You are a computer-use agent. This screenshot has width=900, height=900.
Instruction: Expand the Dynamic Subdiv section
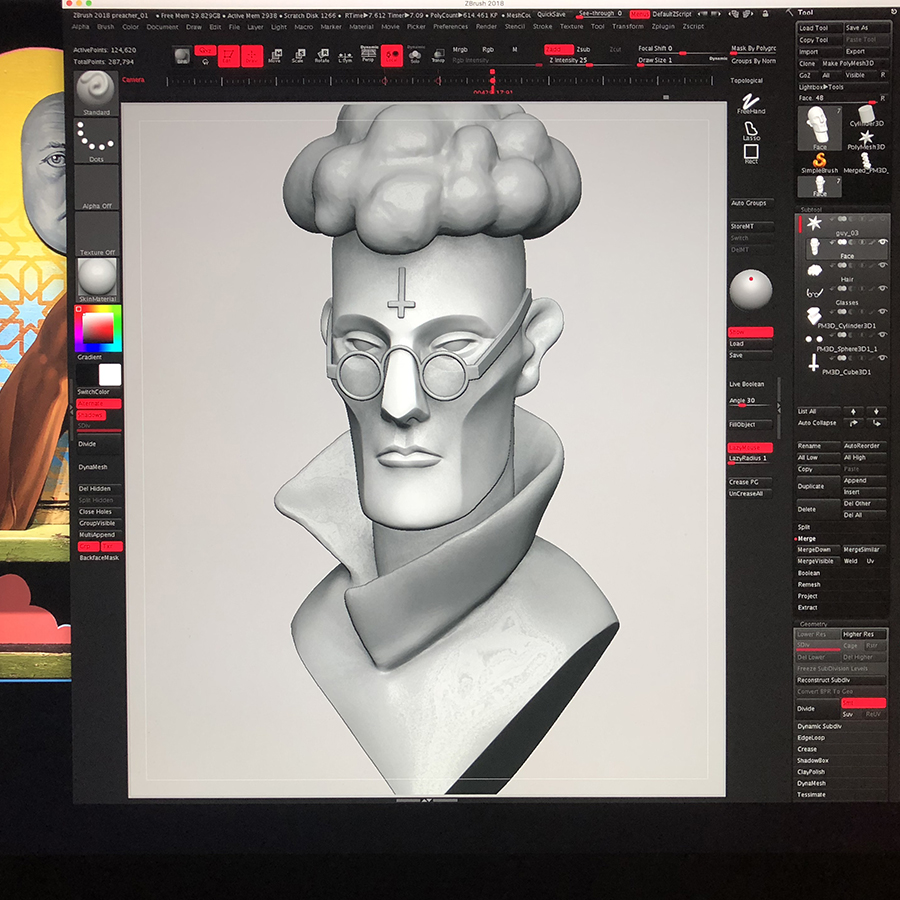click(x=819, y=726)
